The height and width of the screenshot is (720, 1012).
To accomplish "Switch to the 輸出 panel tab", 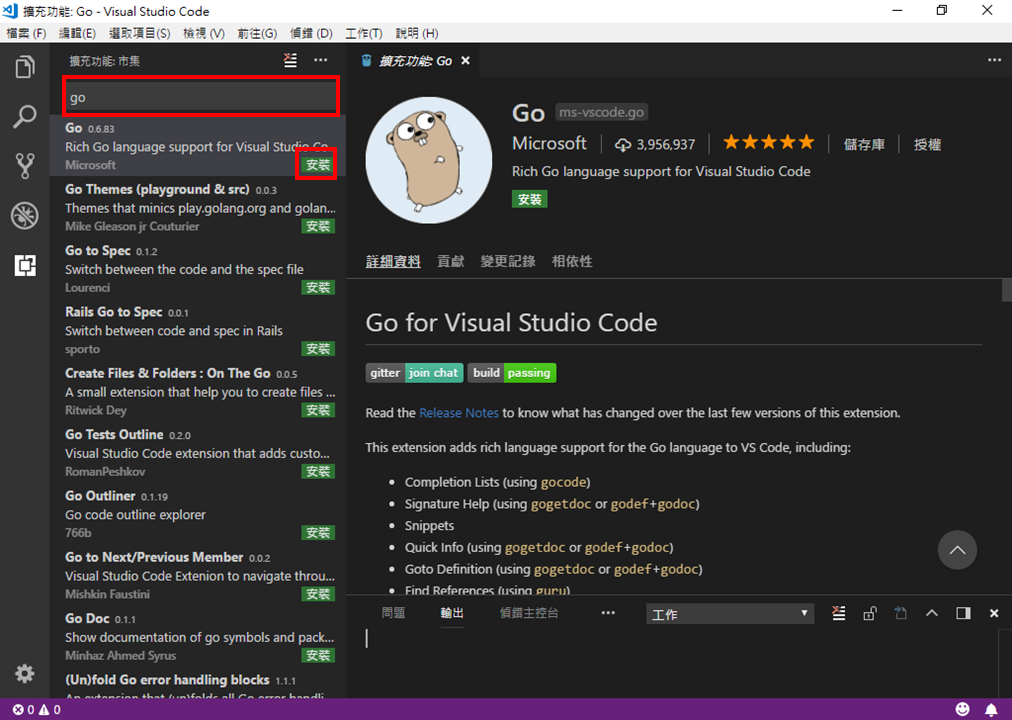I will (x=452, y=613).
